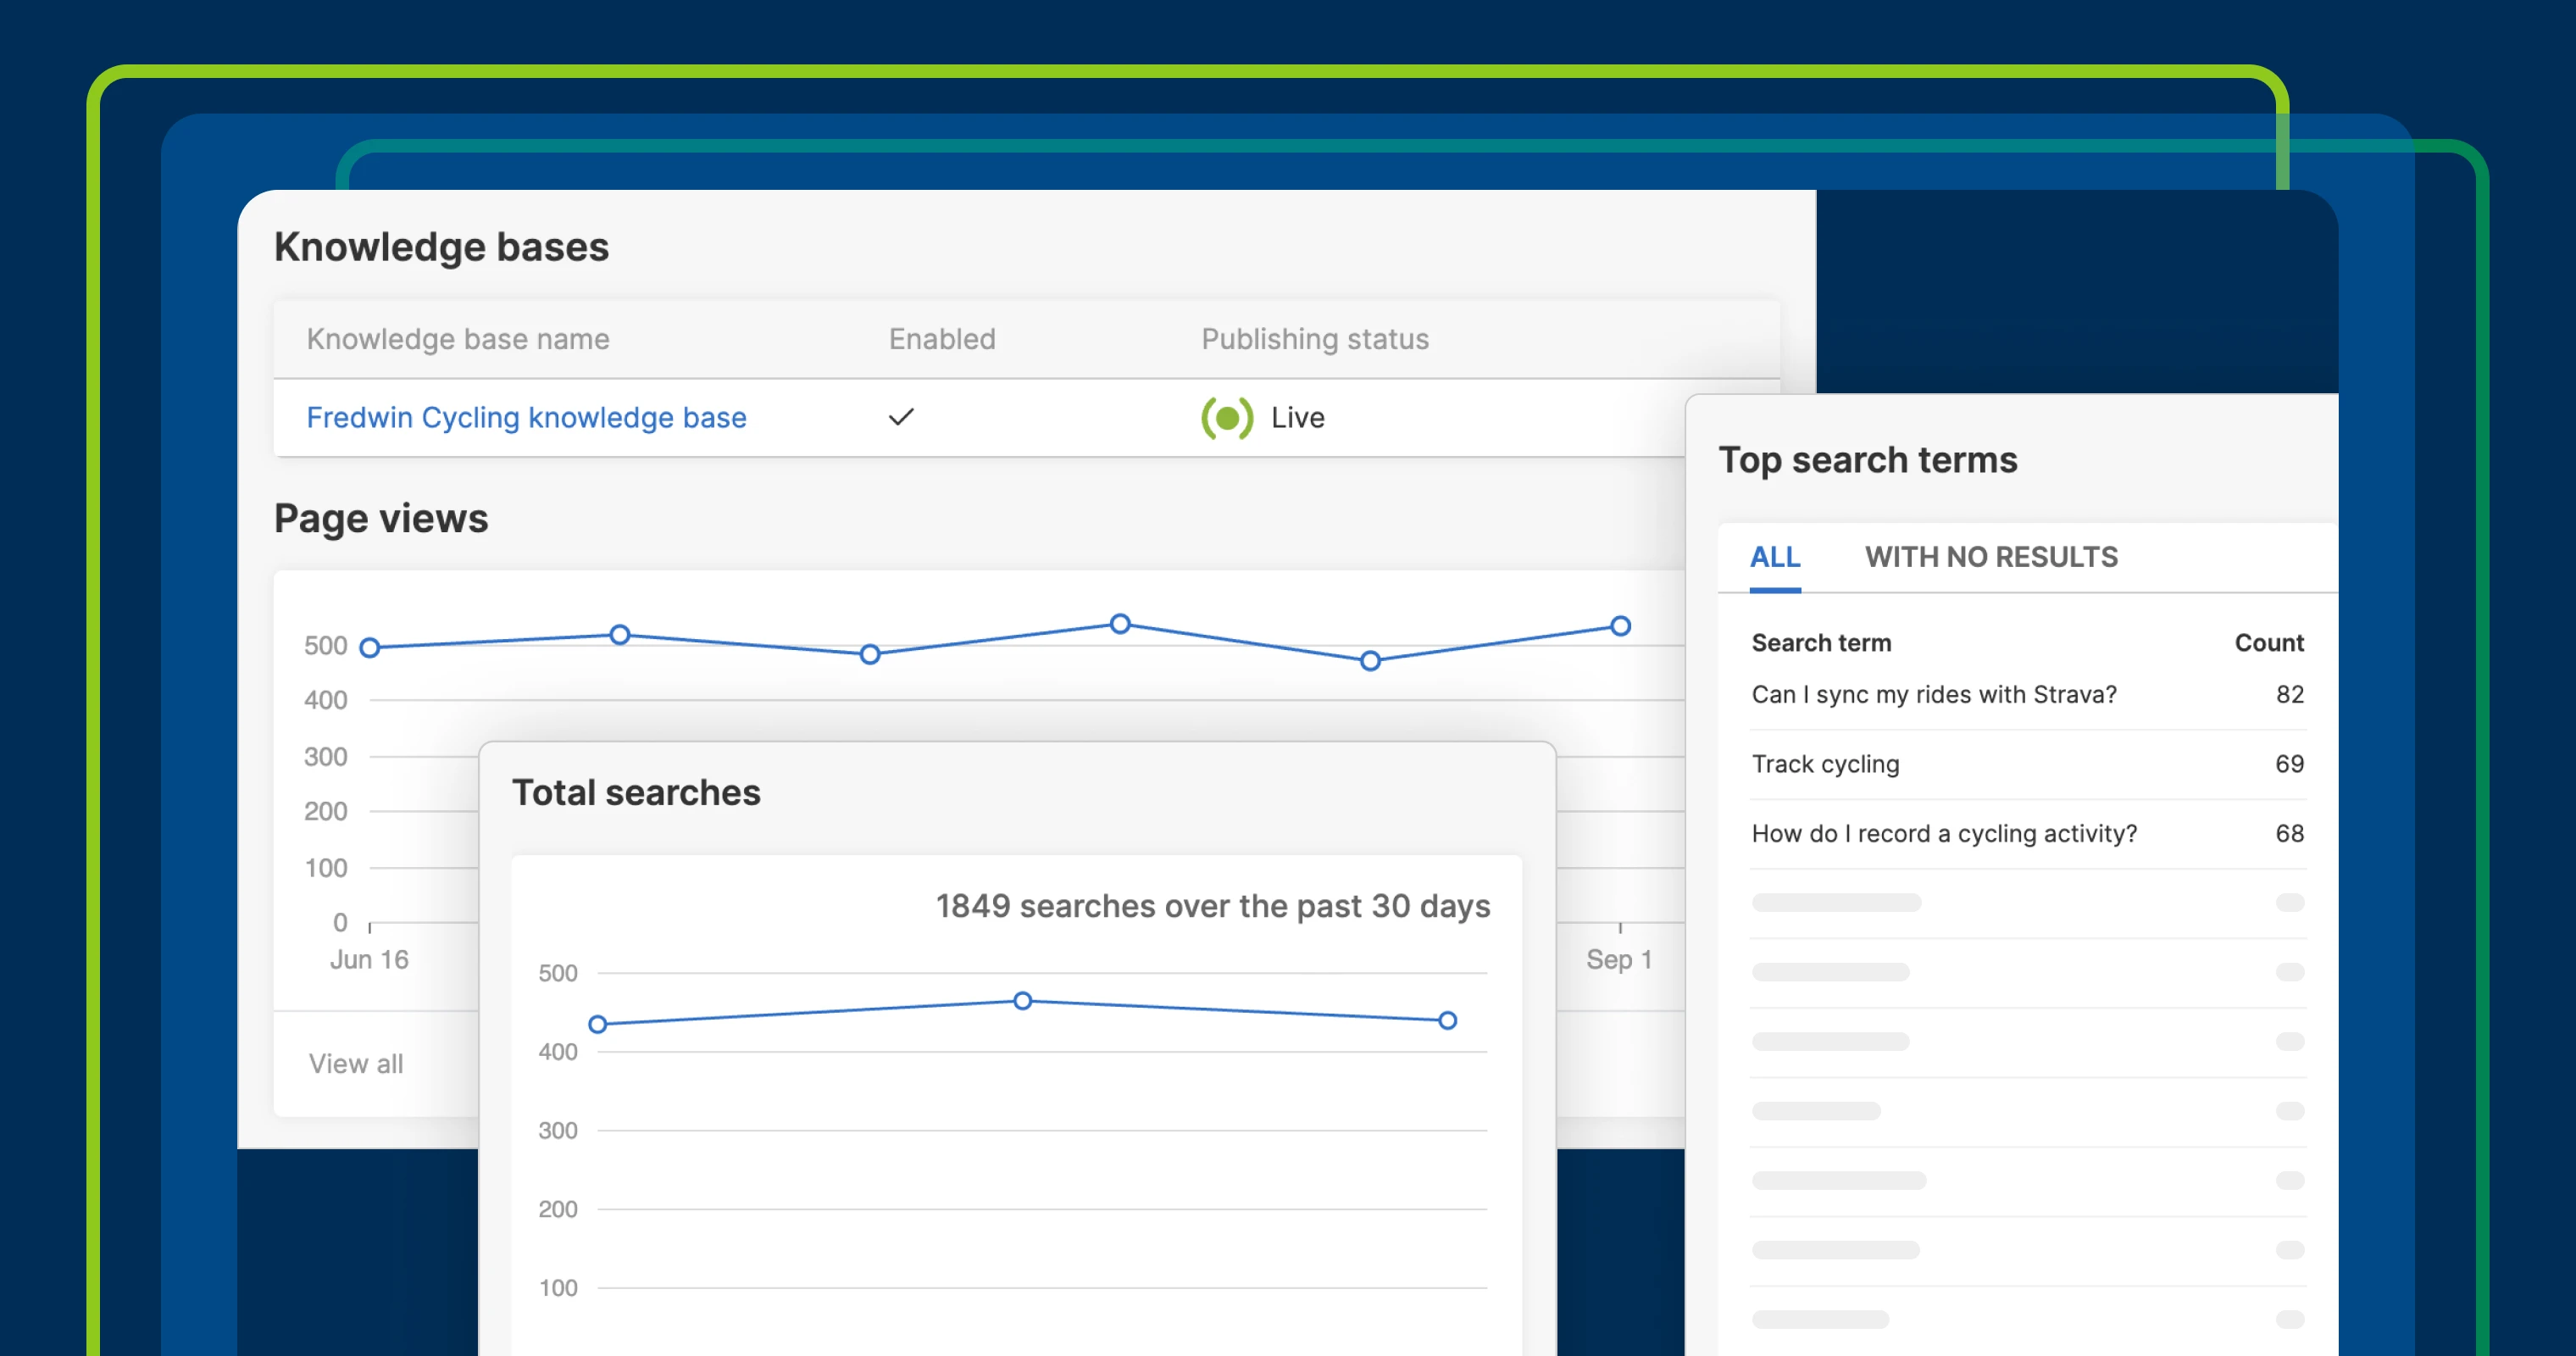Select the ALL tab in Top search terms
This screenshot has width=2576, height=1356.
tap(1774, 557)
